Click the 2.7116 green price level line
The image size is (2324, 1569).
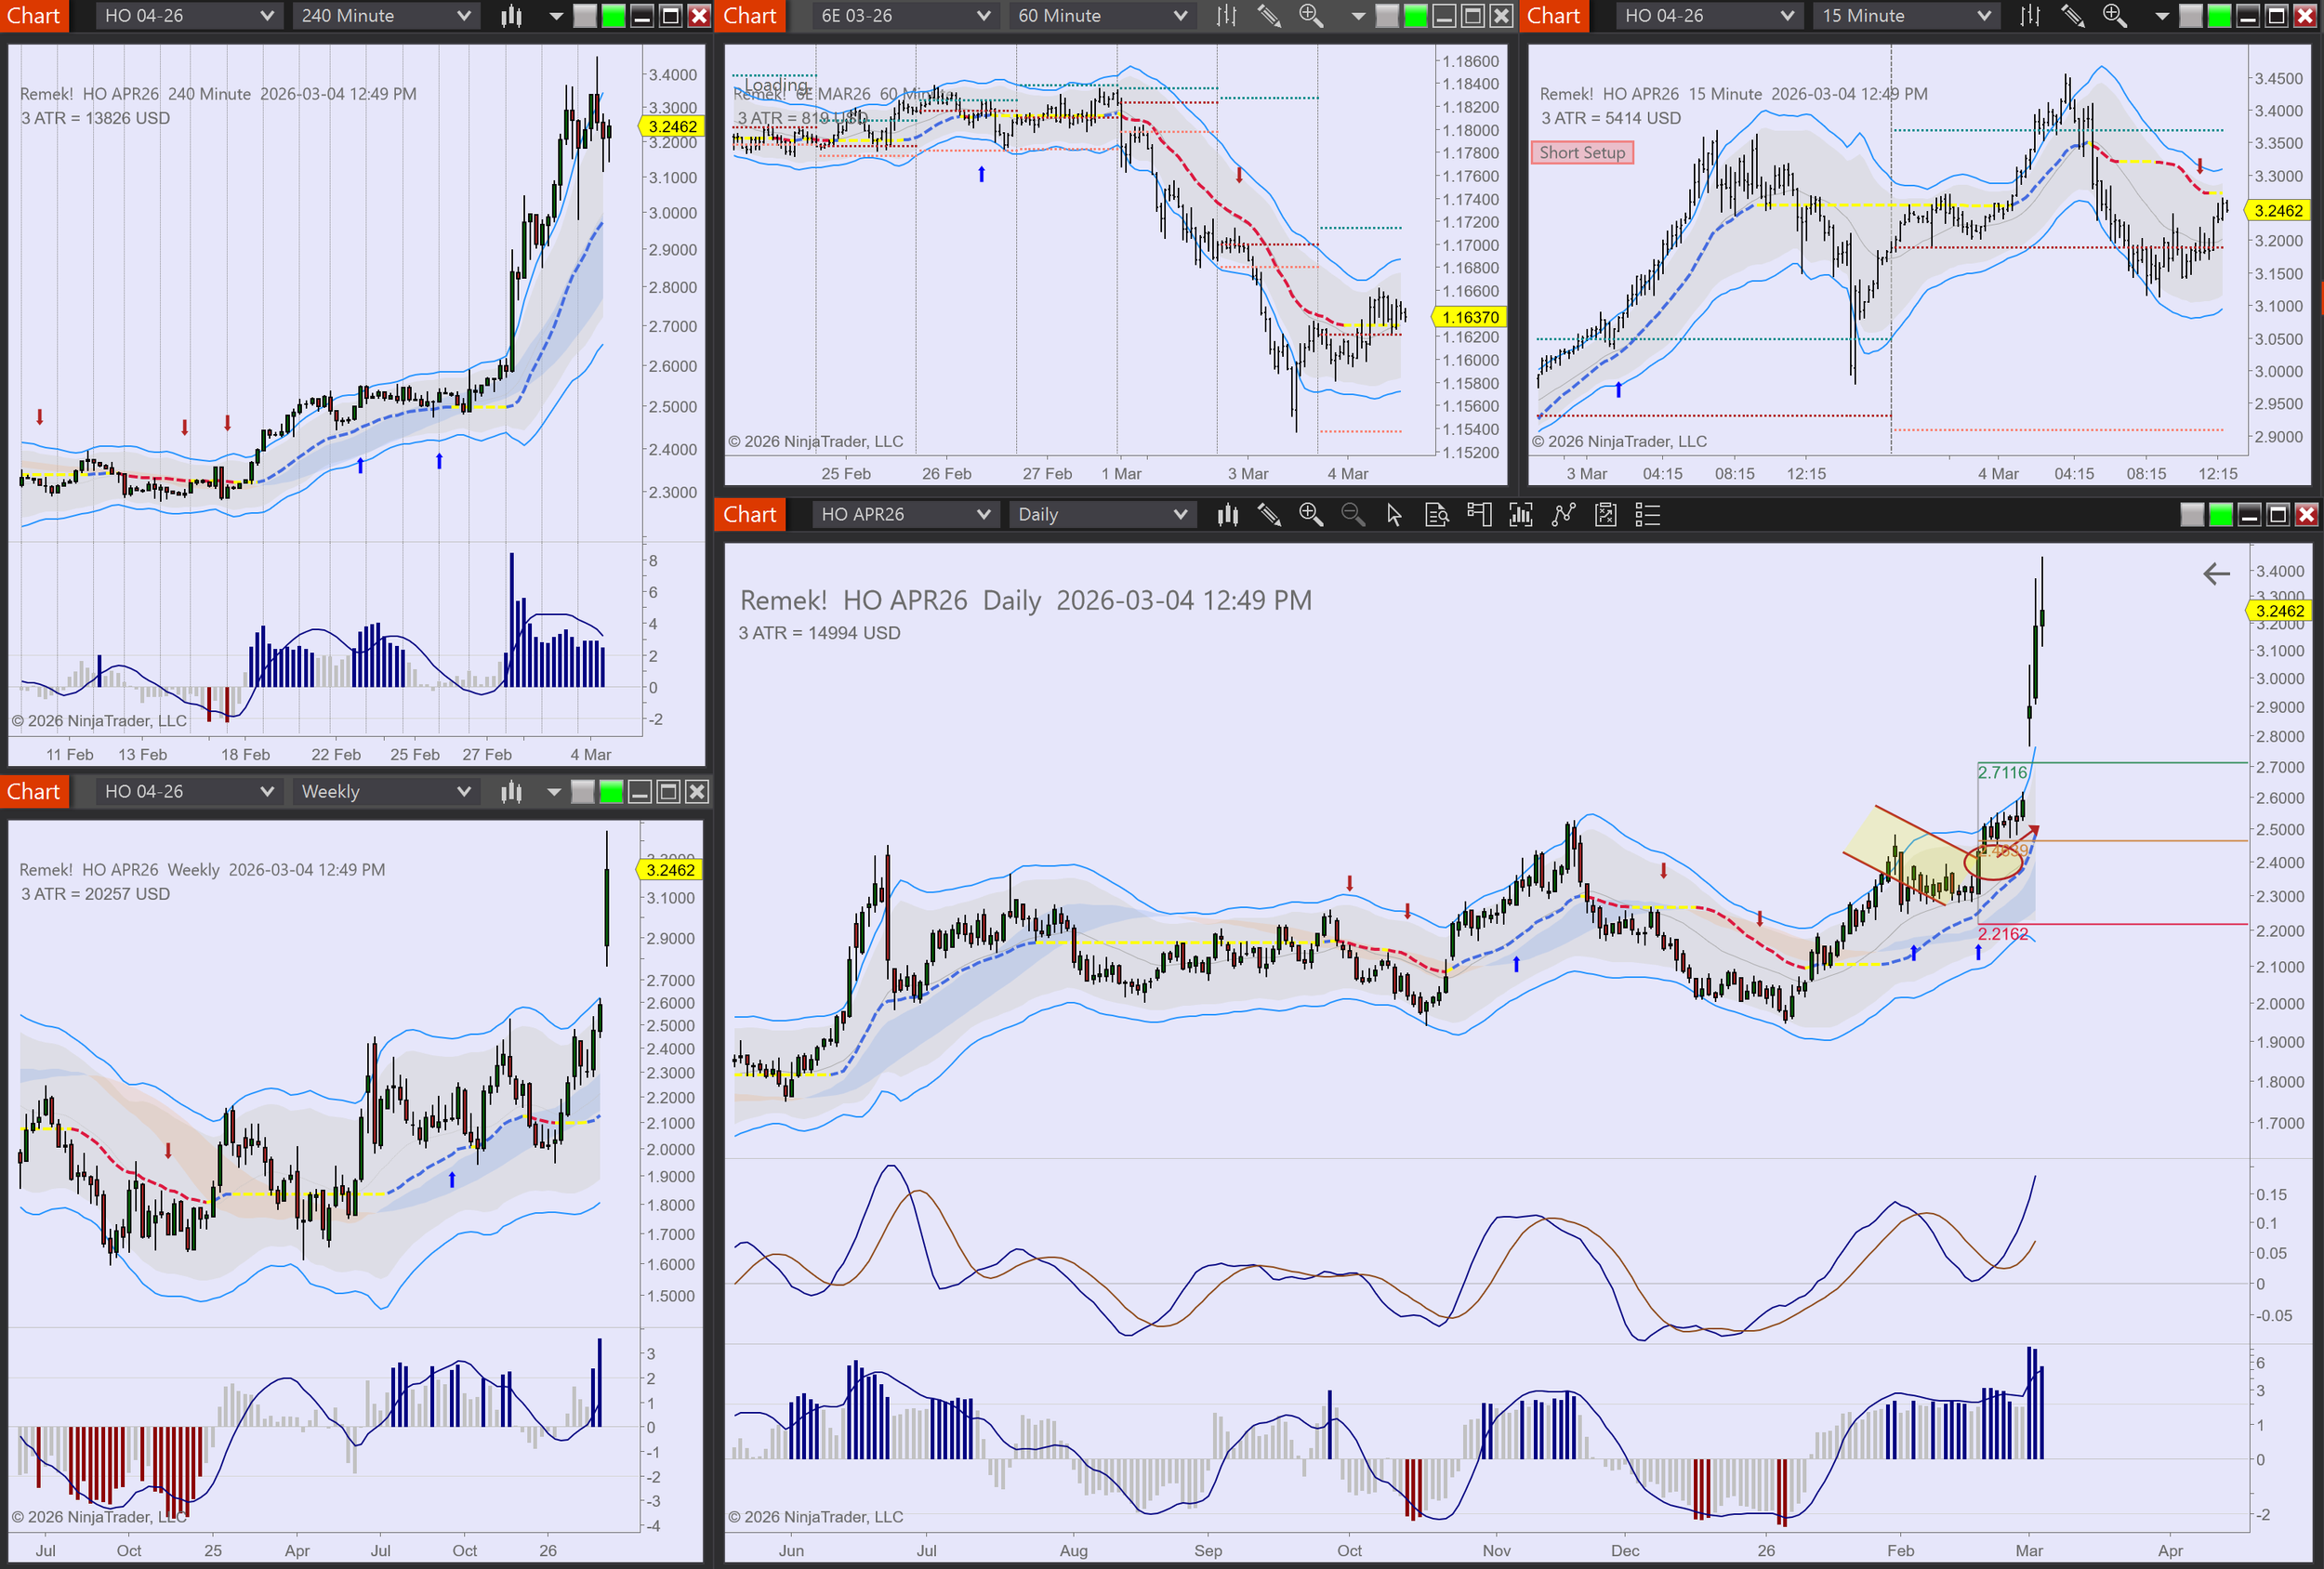pyautogui.click(x=2120, y=762)
